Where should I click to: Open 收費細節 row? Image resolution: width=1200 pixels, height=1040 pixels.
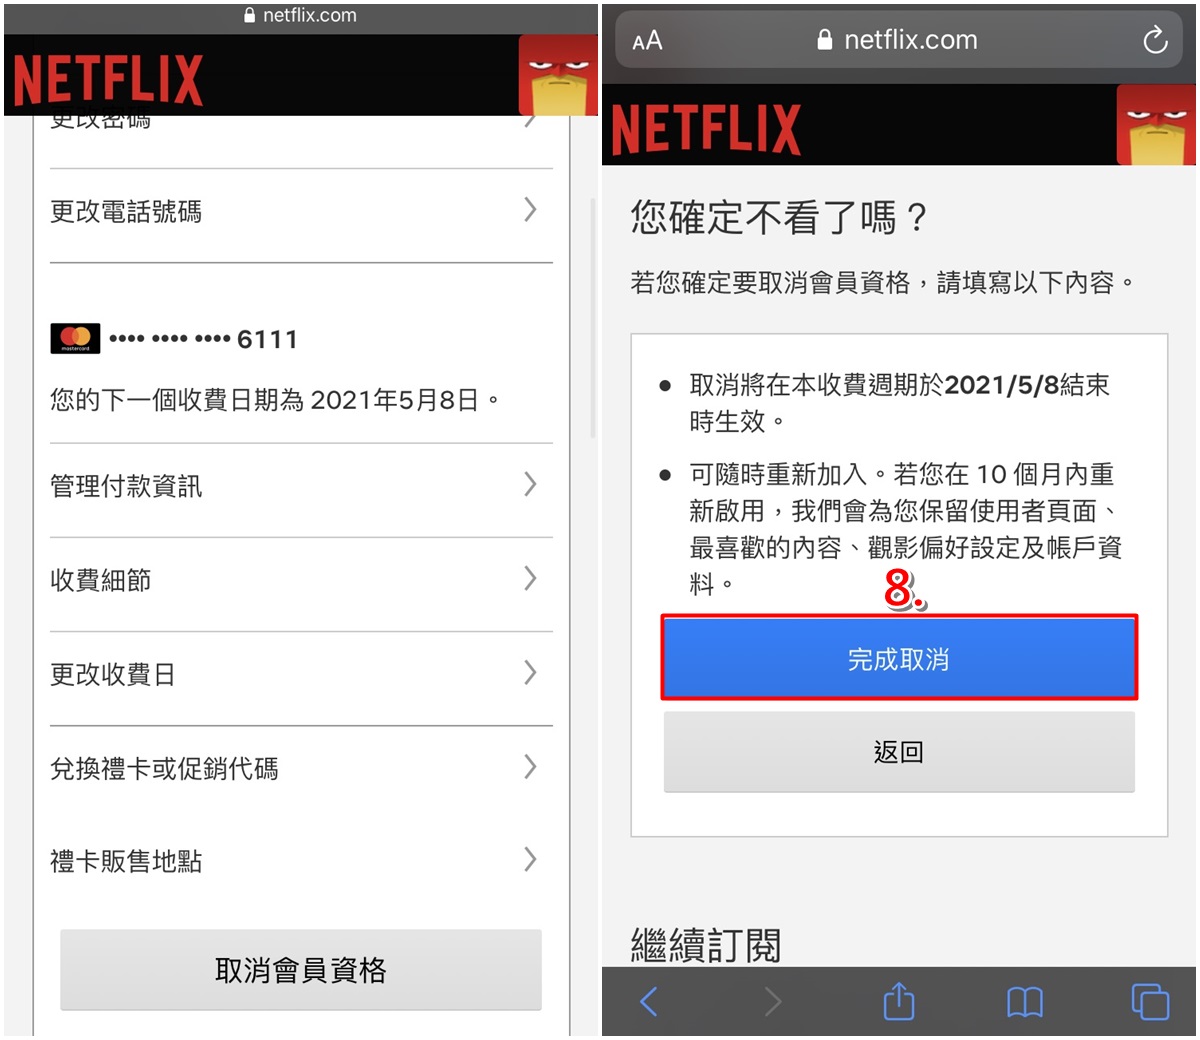[301, 580]
